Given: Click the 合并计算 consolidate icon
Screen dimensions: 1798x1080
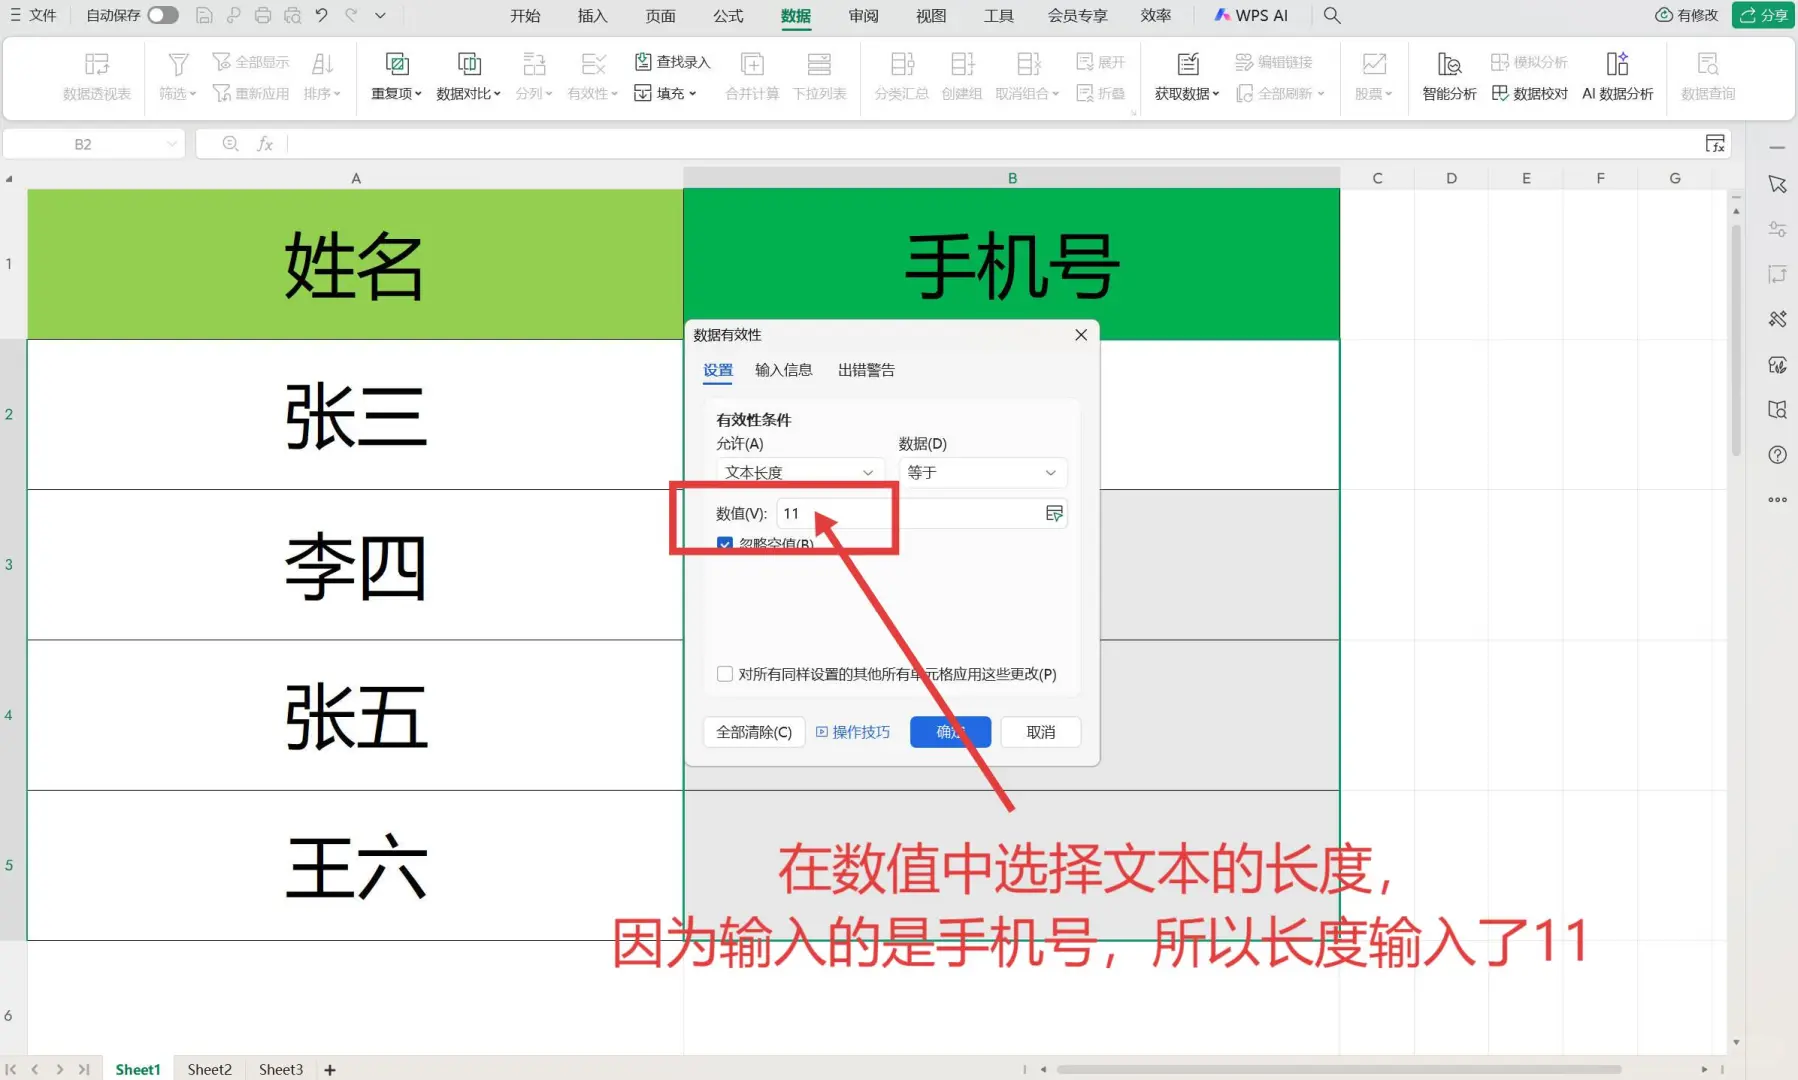Looking at the screenshot, I should point(752,65).
